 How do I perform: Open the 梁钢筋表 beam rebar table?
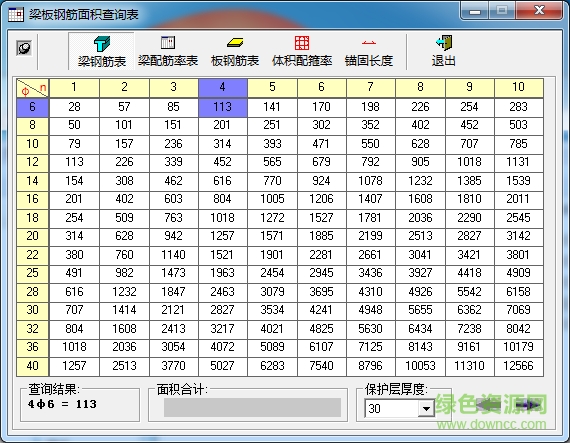click(x=101, y=51)
